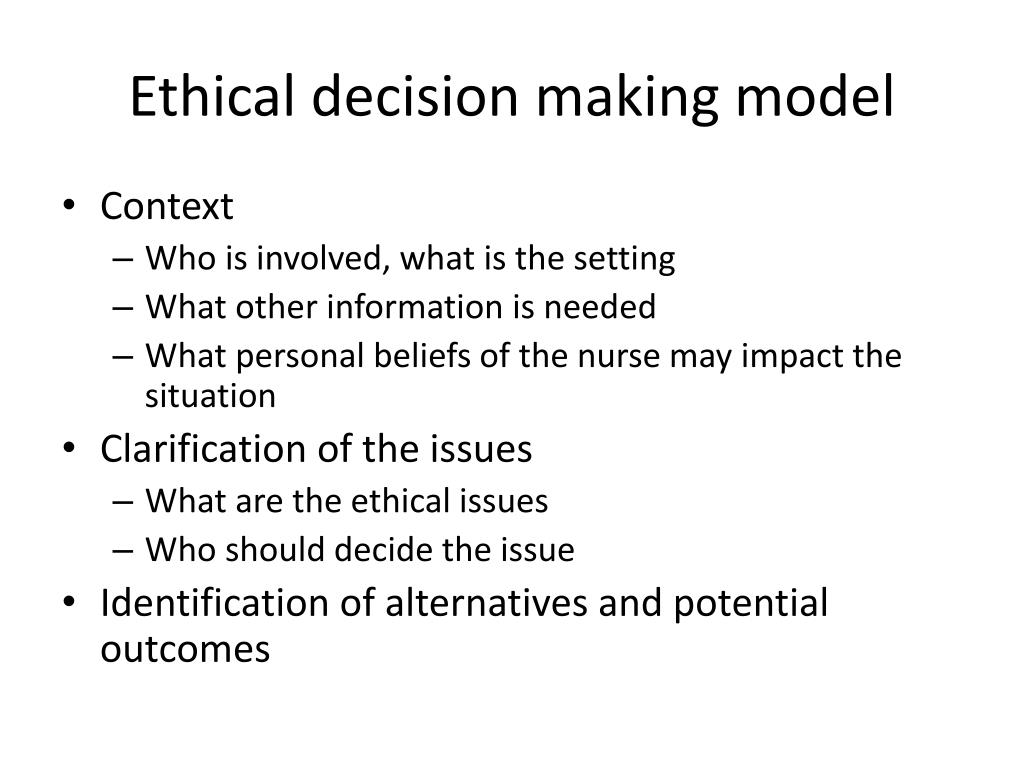The height and width of the screenshot is (768, 1024).
Task: Click 'What are the ethical issues' line
Action: (x=347, y=501)
